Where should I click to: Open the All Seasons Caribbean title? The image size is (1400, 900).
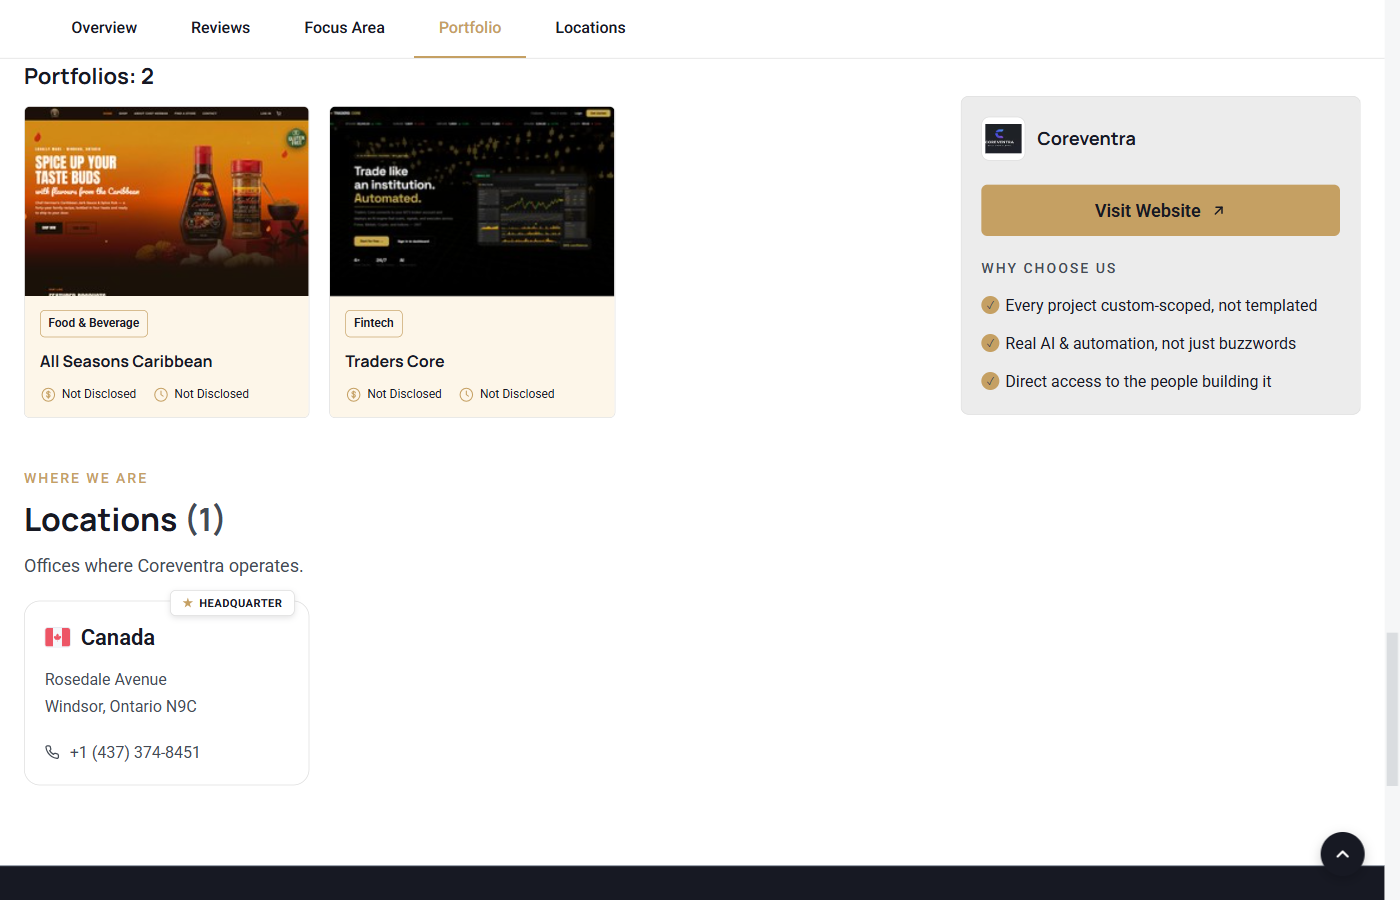click(126, 361)
